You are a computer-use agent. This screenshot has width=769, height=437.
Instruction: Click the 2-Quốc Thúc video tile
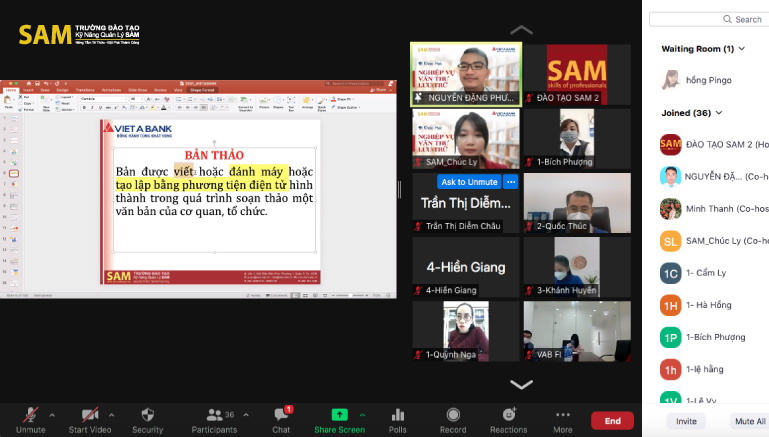577,203
